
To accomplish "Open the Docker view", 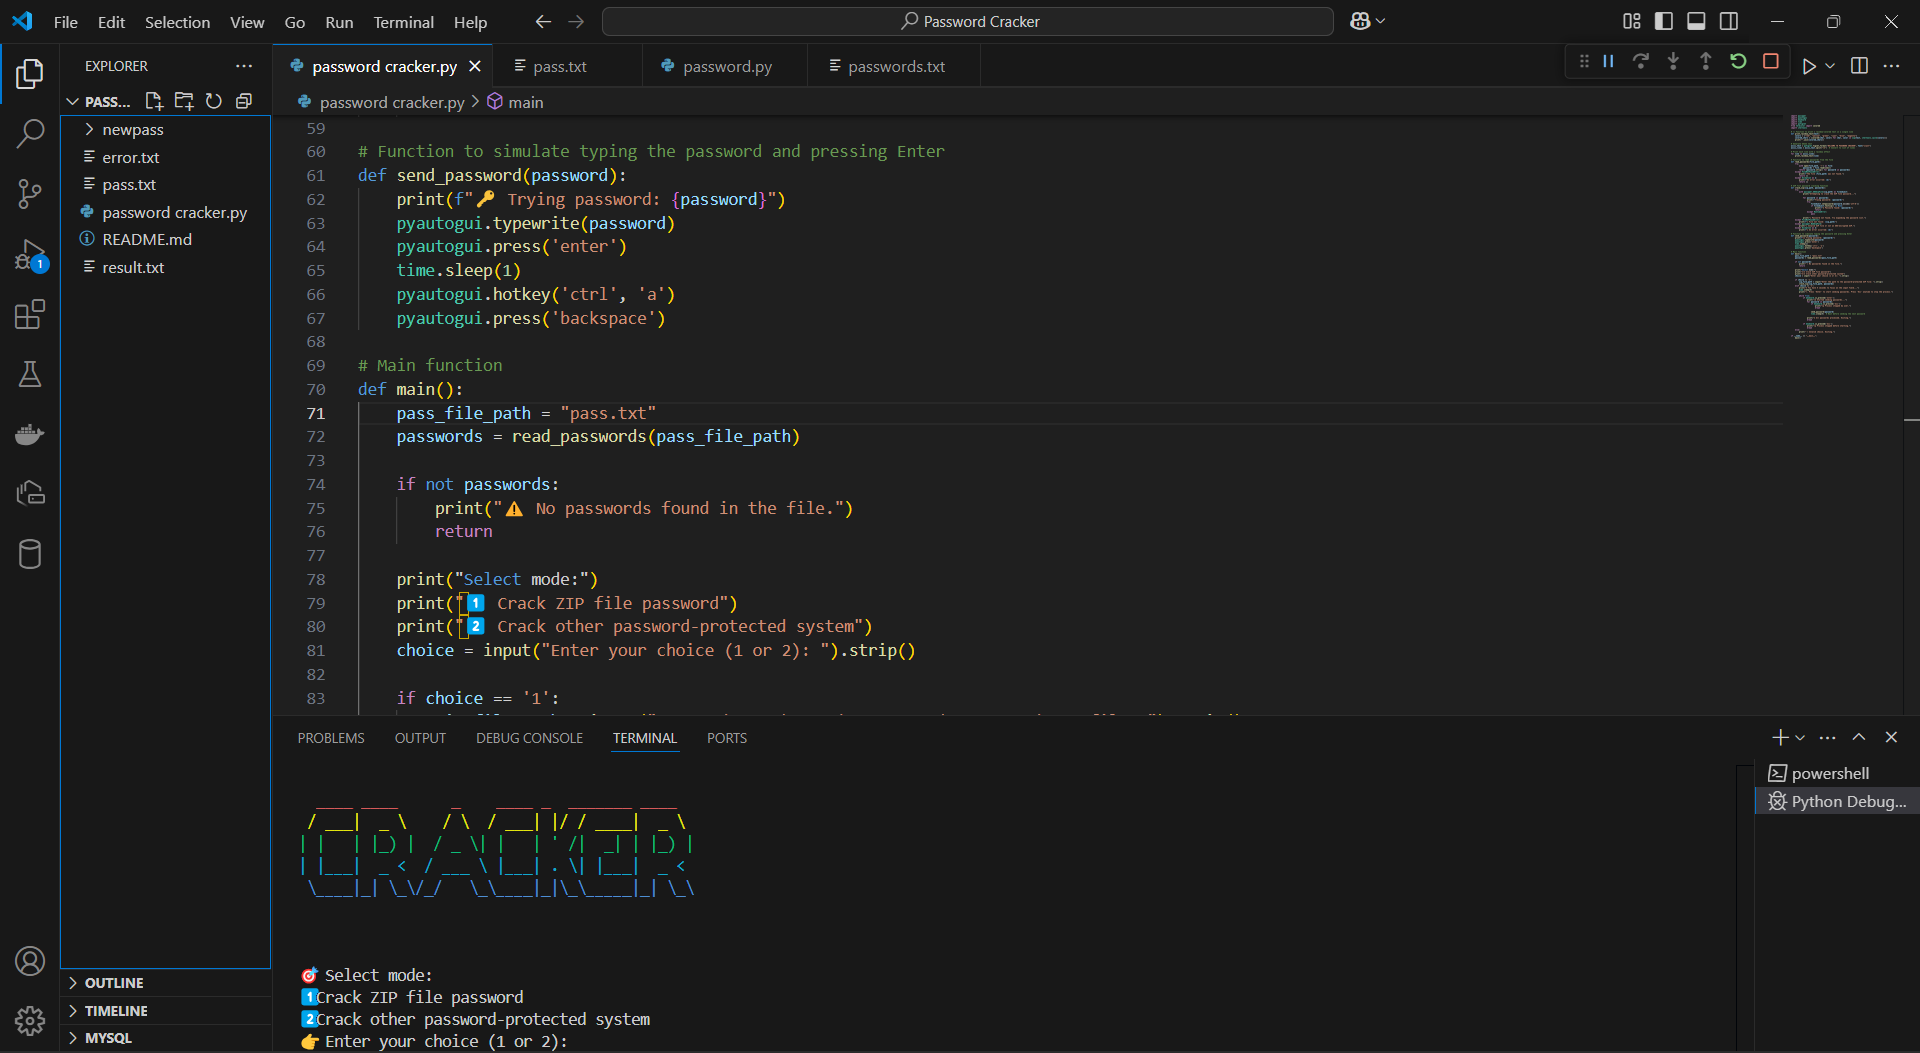I will 30,434.
